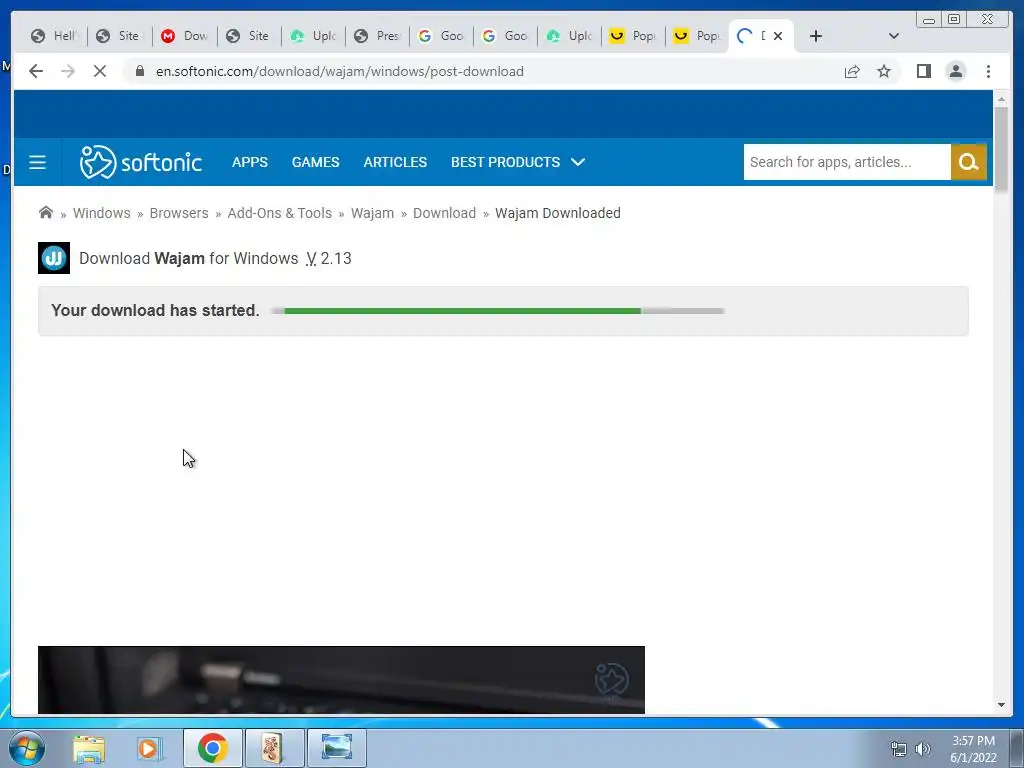This screenshot has height=768, width=1024.
Task: Open photo viewer taskbar icon
Action: coord(336,748)
